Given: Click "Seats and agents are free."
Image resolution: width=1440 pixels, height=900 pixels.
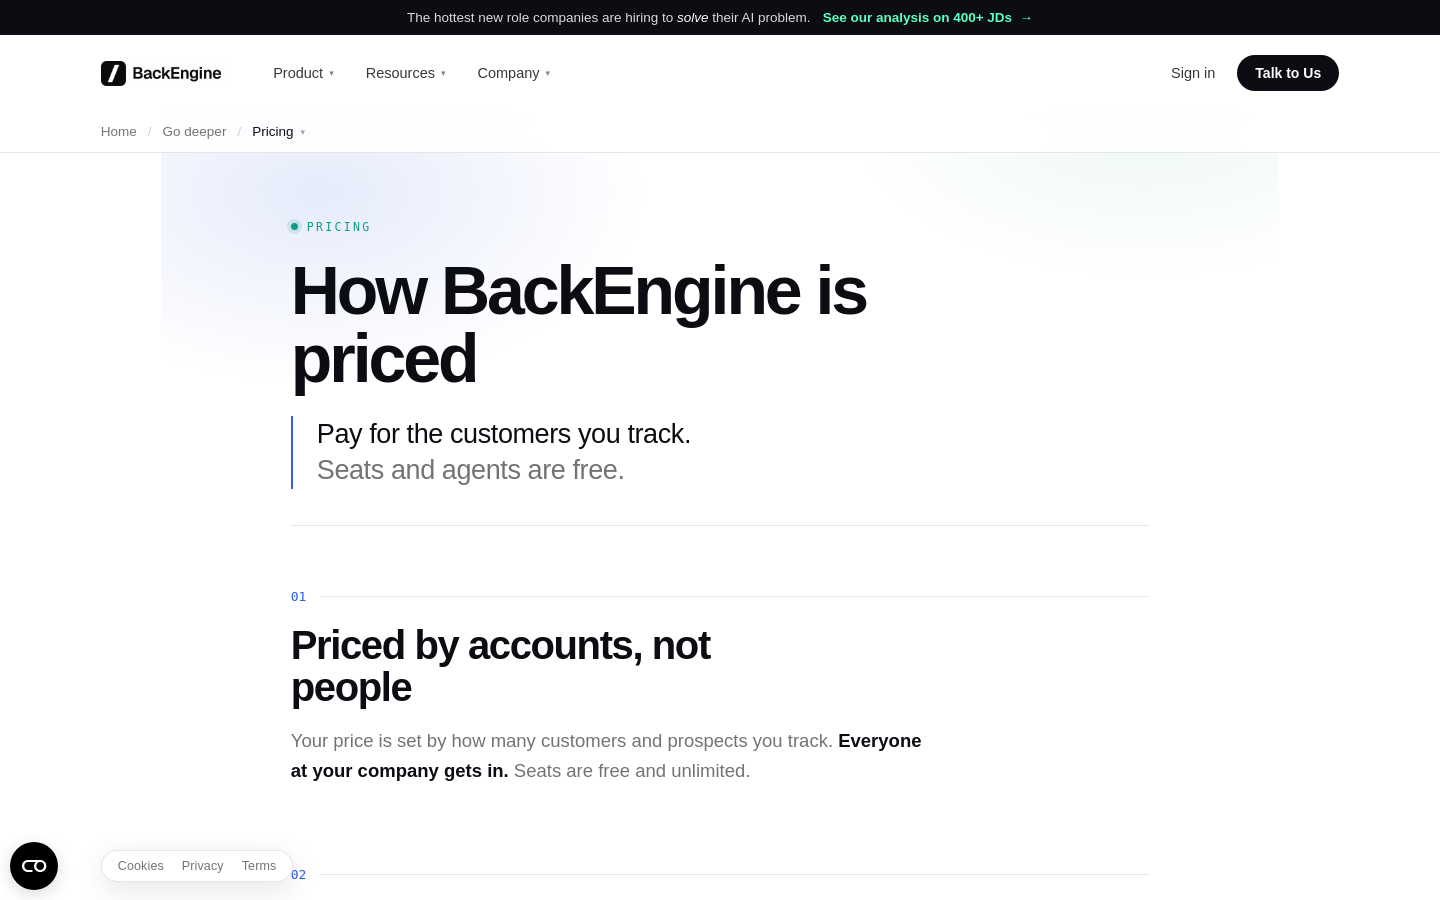Looking at the screenshot, I should point(471,470).
